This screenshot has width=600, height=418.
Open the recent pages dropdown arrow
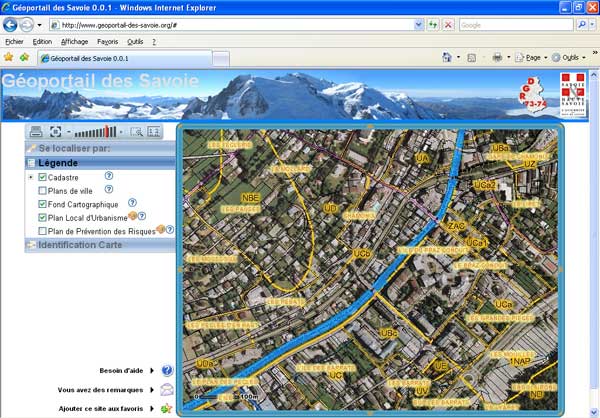(39, 25)
